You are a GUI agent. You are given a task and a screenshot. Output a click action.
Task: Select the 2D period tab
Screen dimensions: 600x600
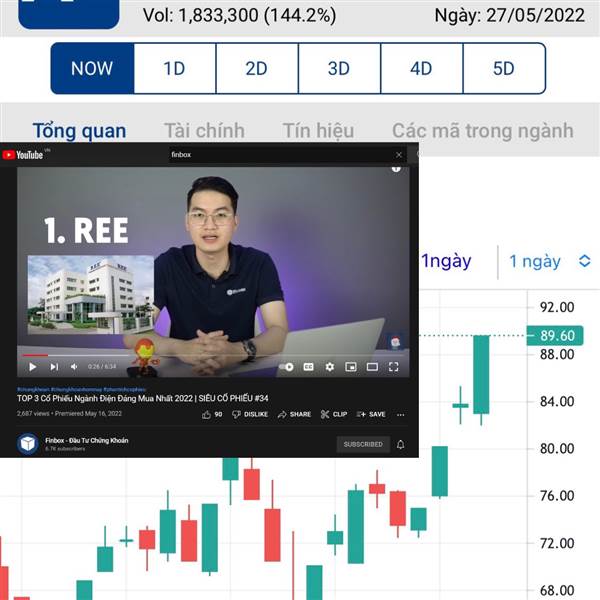click(257, 68)
